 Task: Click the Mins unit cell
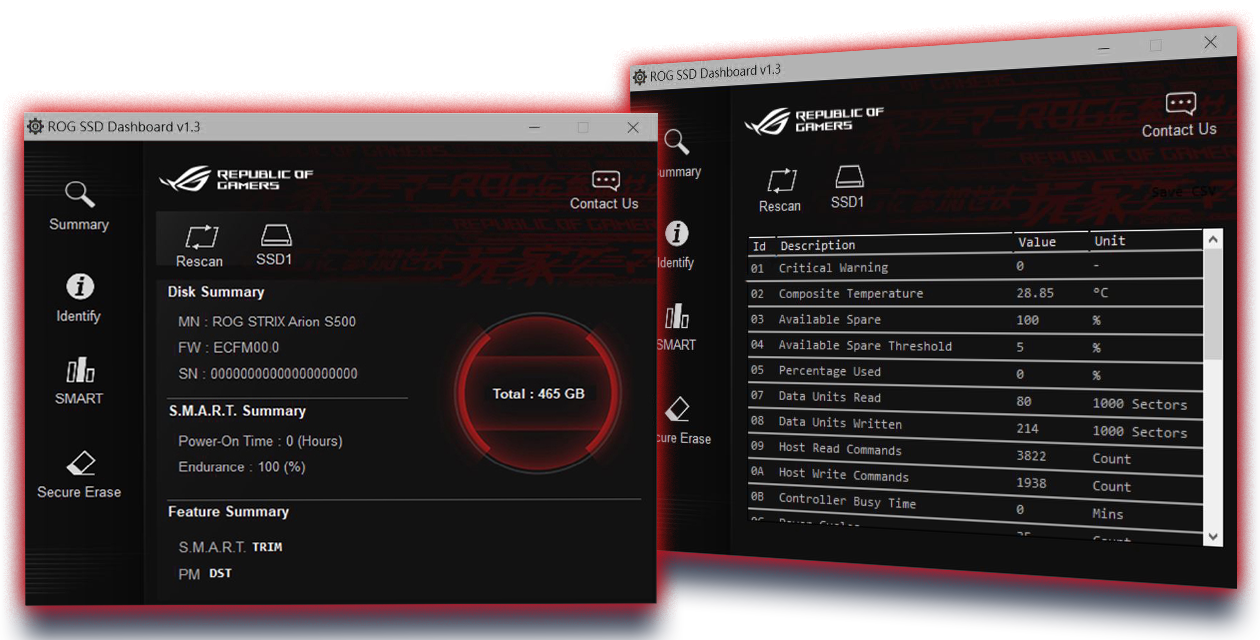coord(1108,514)
